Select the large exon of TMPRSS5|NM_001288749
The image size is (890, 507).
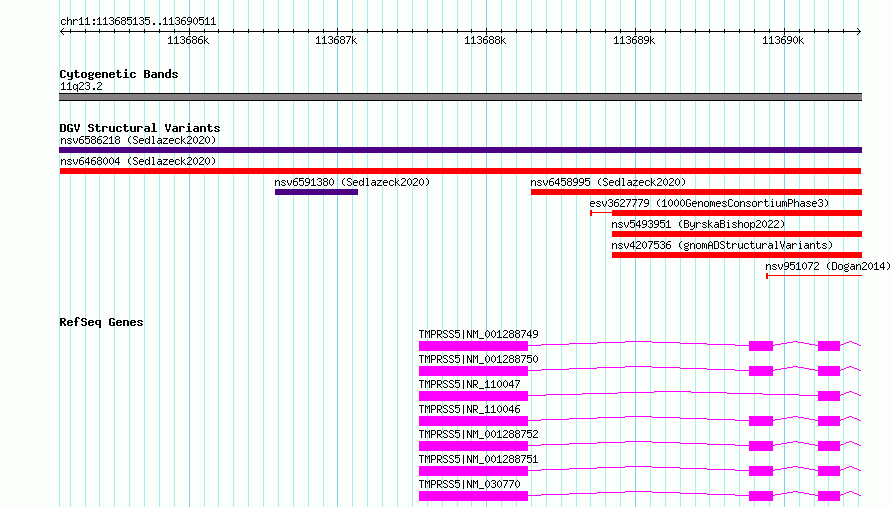coord(473,346)
